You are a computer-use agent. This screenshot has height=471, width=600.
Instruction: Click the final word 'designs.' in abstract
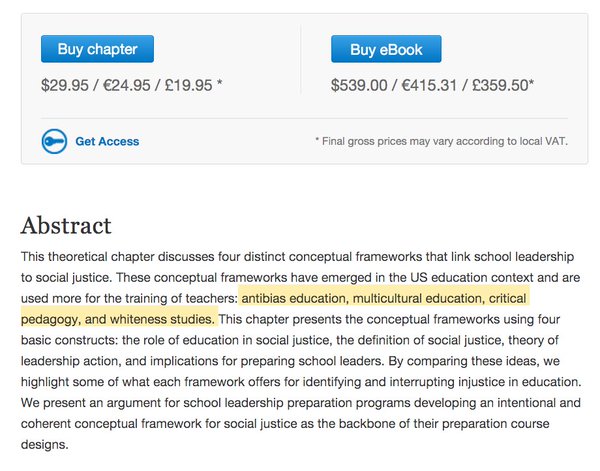point(44,445)
